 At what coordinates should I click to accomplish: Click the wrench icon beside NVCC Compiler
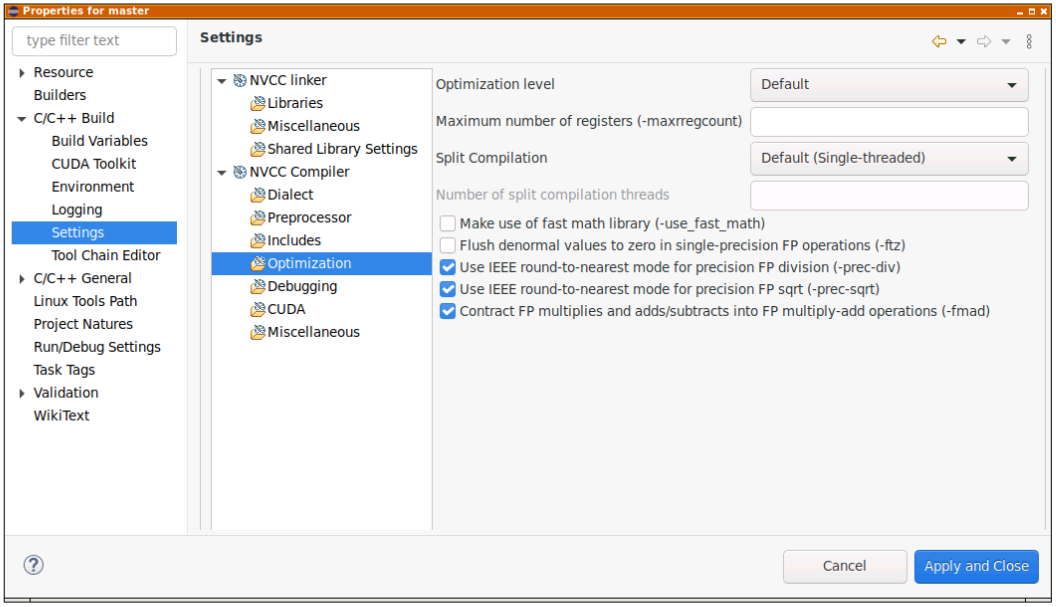[x=239, y=171]
